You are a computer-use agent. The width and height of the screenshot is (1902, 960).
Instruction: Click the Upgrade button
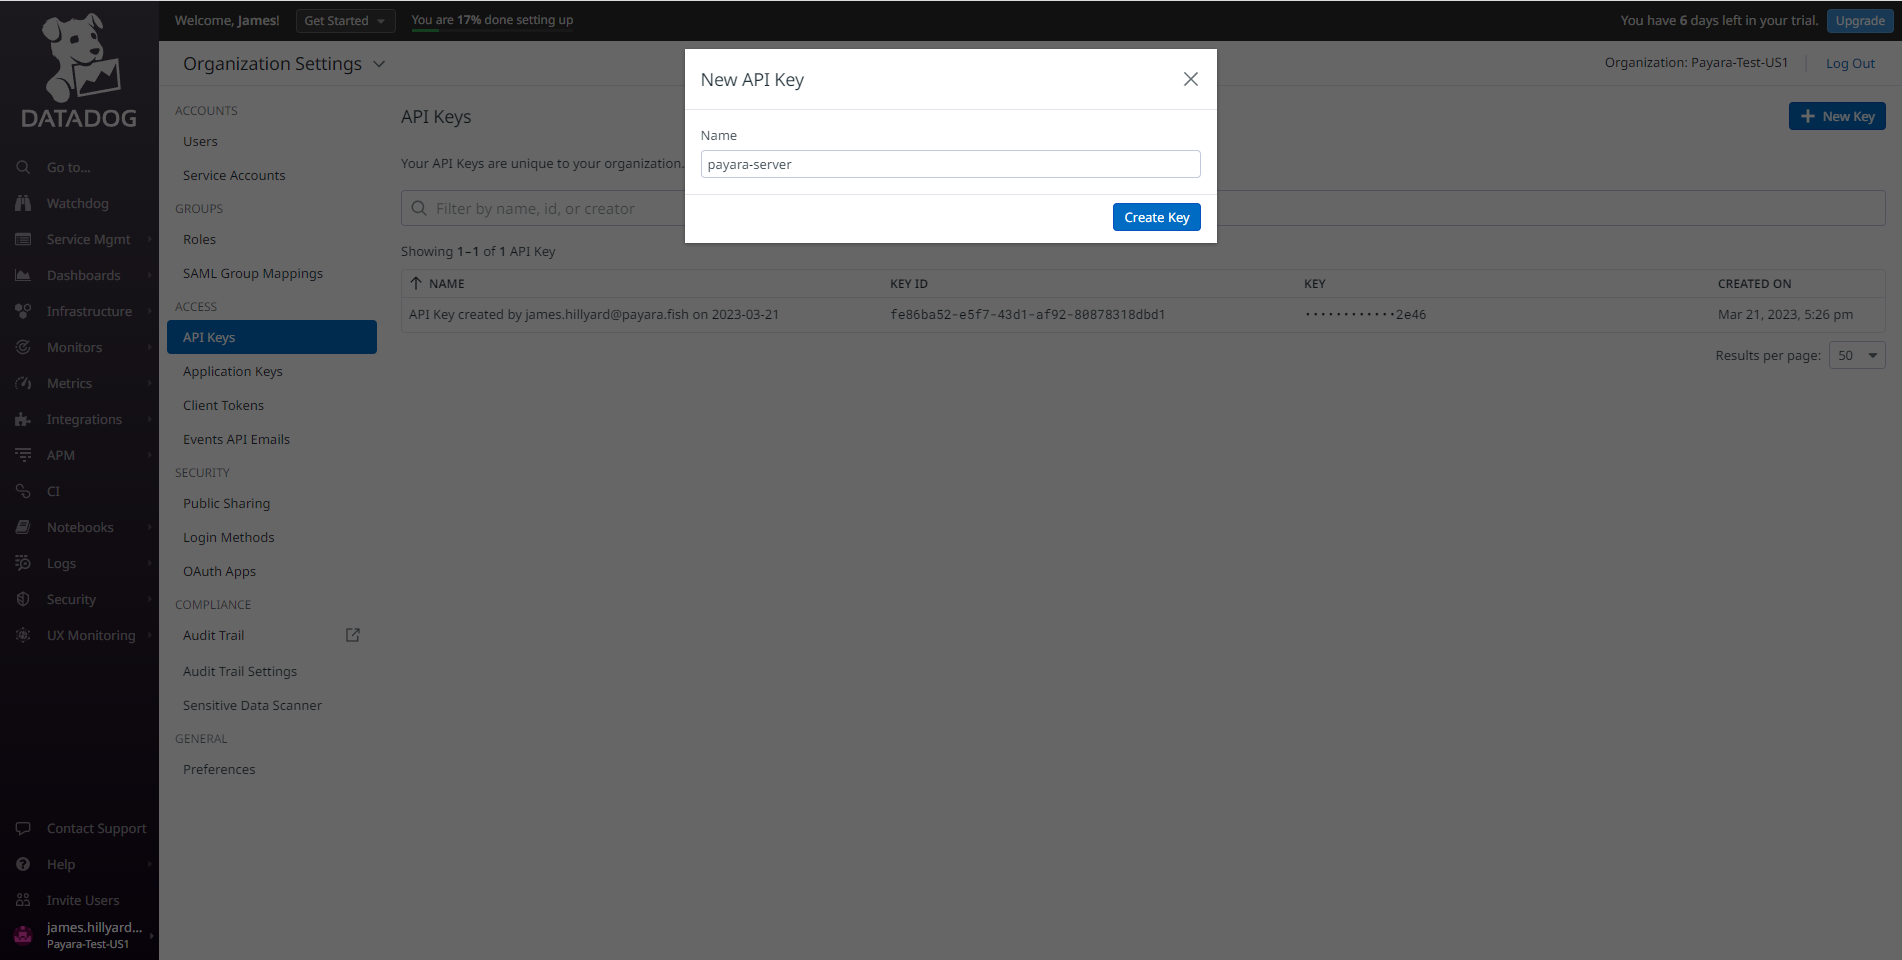[1859, 20]
